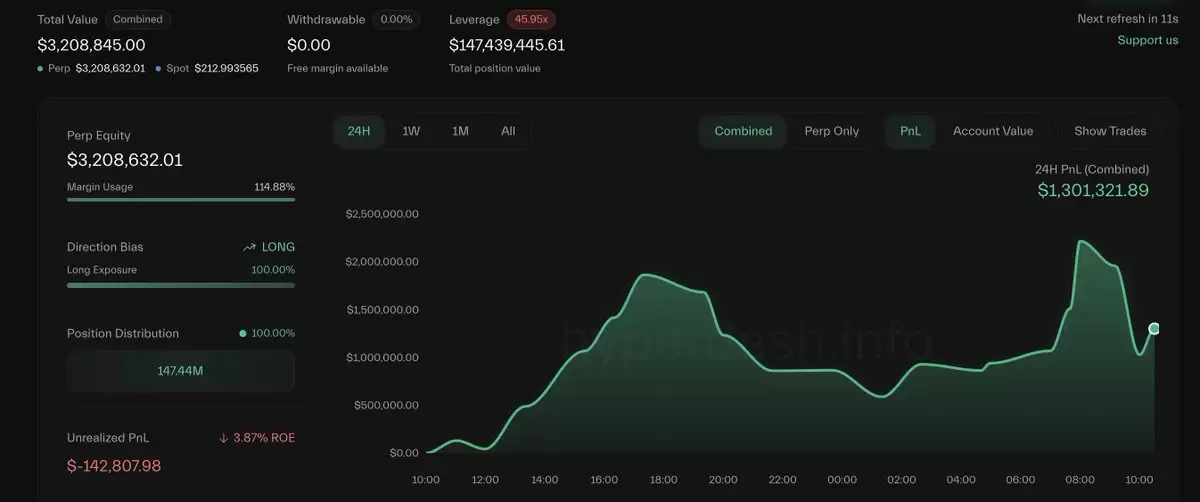Click the green Position Distribution dot
This screenshot has height=502, width=1200.
point(243,334)
